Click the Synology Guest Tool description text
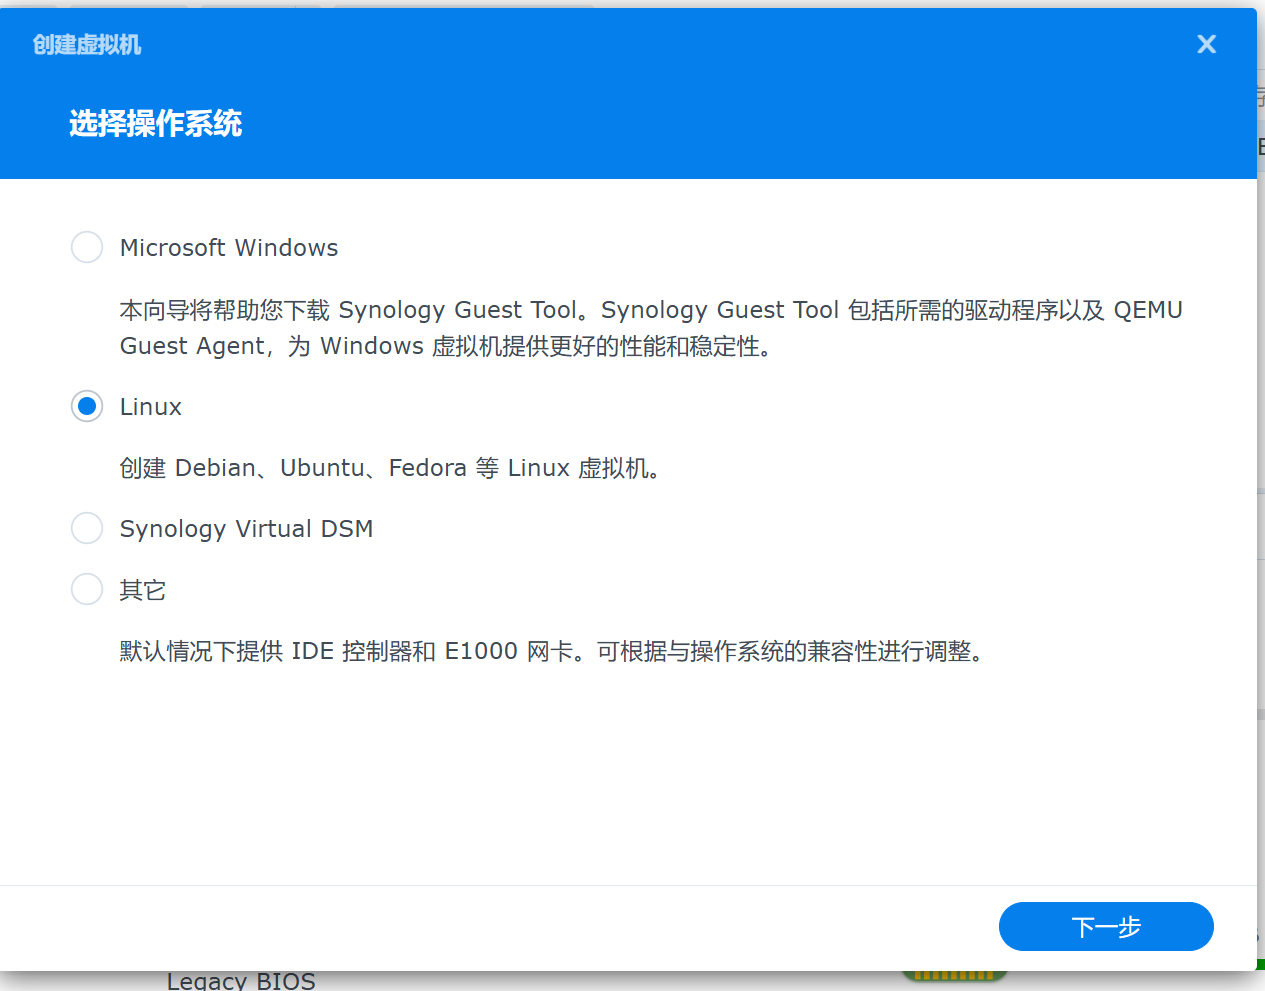 (x=651, y=328)
